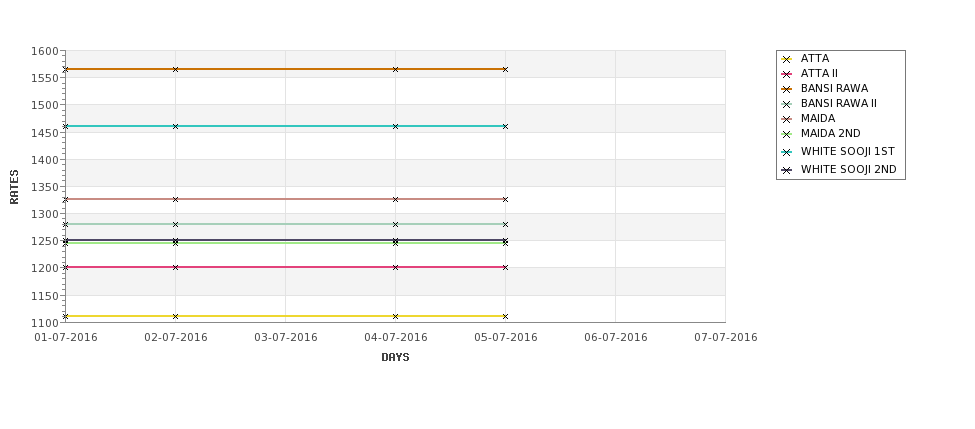Click the BANSI RAWA II legend marker
This screenshot has height=429, width=975.
787,104
